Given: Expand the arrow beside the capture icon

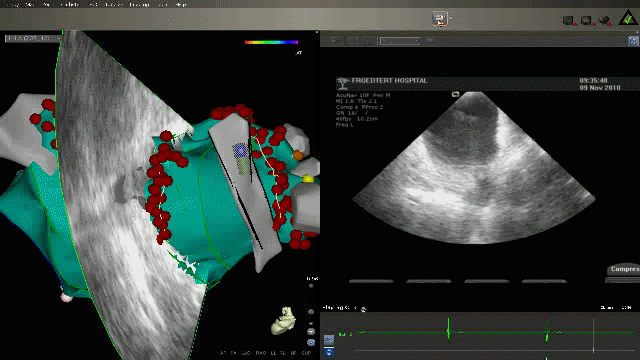Looking at the screenshot, I should click(450, 18).
